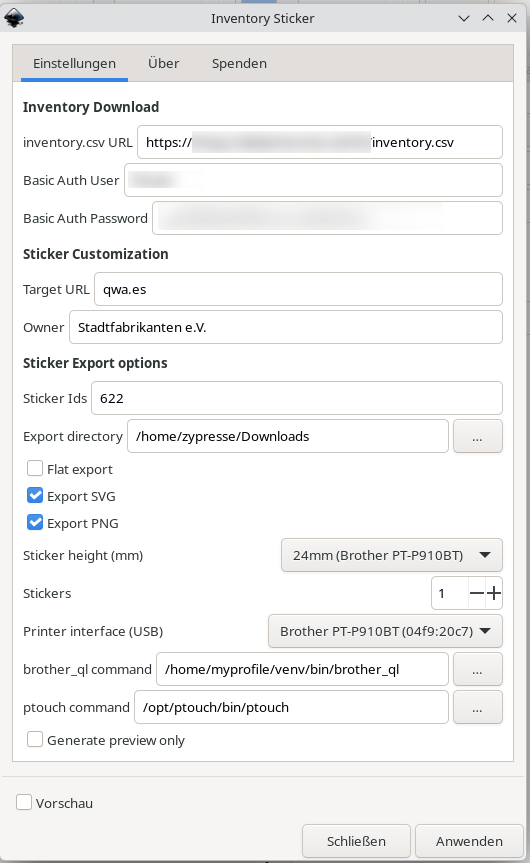Open the Sticker height dropdown
Viewport: 530px width, 863px height.
pyautogui.click(x=392, y=555)
